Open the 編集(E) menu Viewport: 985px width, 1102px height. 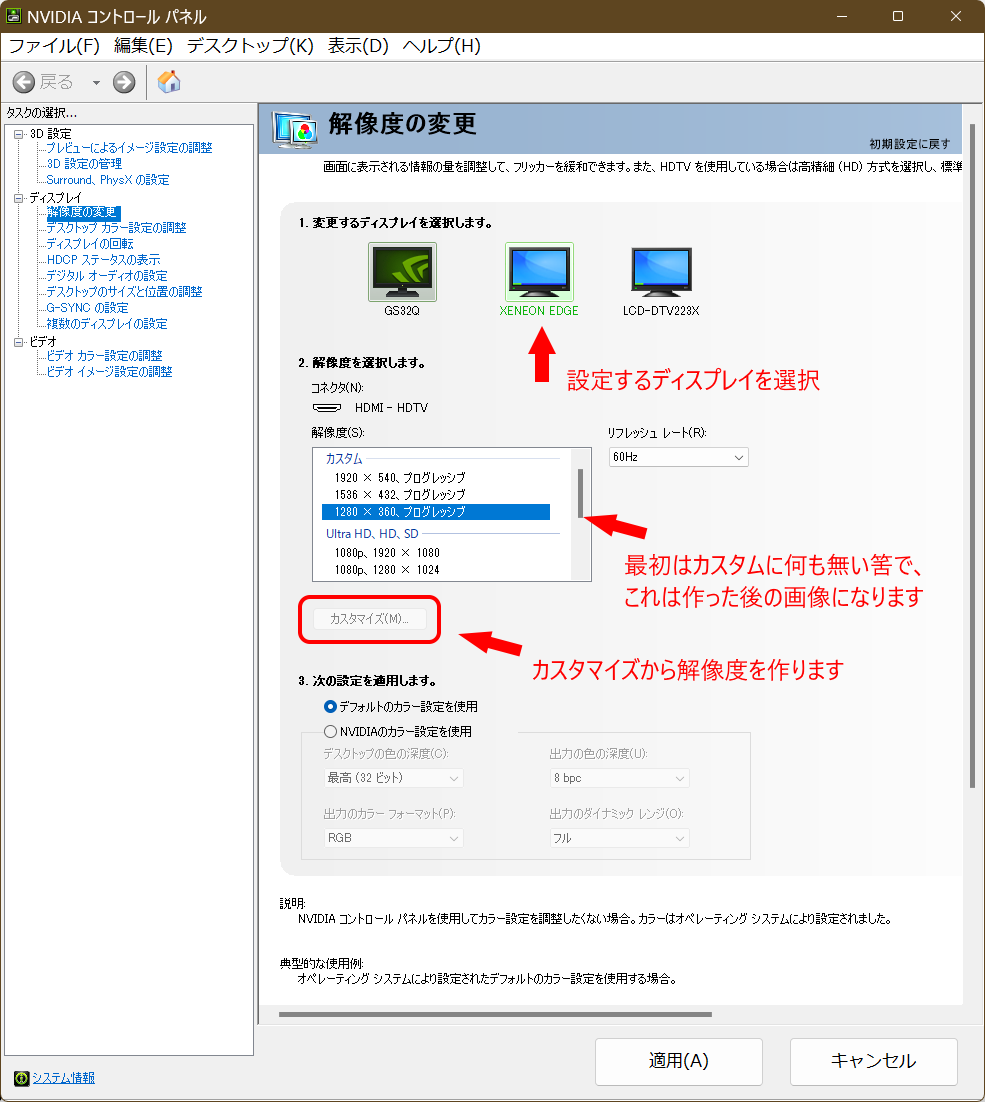click(x=143, y=46)
